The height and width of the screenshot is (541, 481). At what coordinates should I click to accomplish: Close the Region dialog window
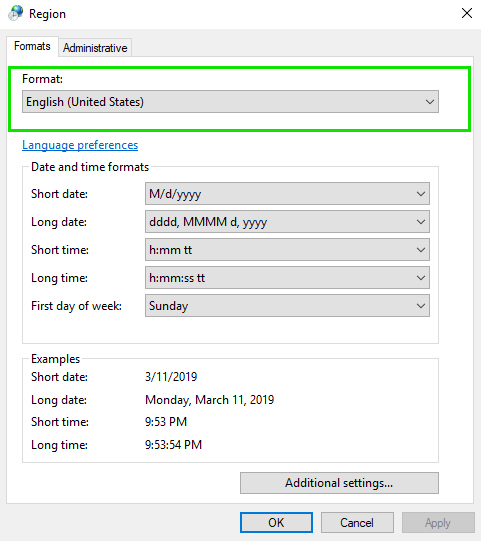click(467, 13)
